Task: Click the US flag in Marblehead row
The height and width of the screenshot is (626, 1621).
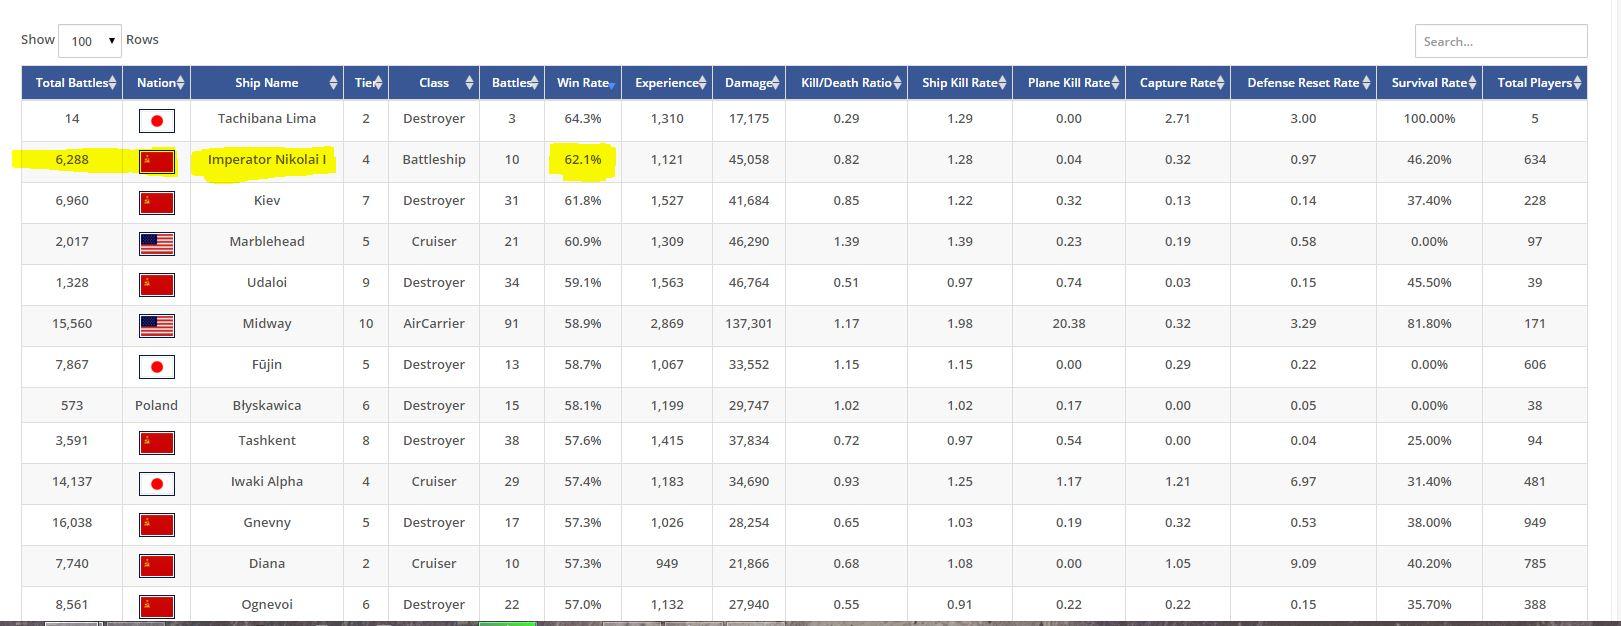Action: tap(156, 244)
